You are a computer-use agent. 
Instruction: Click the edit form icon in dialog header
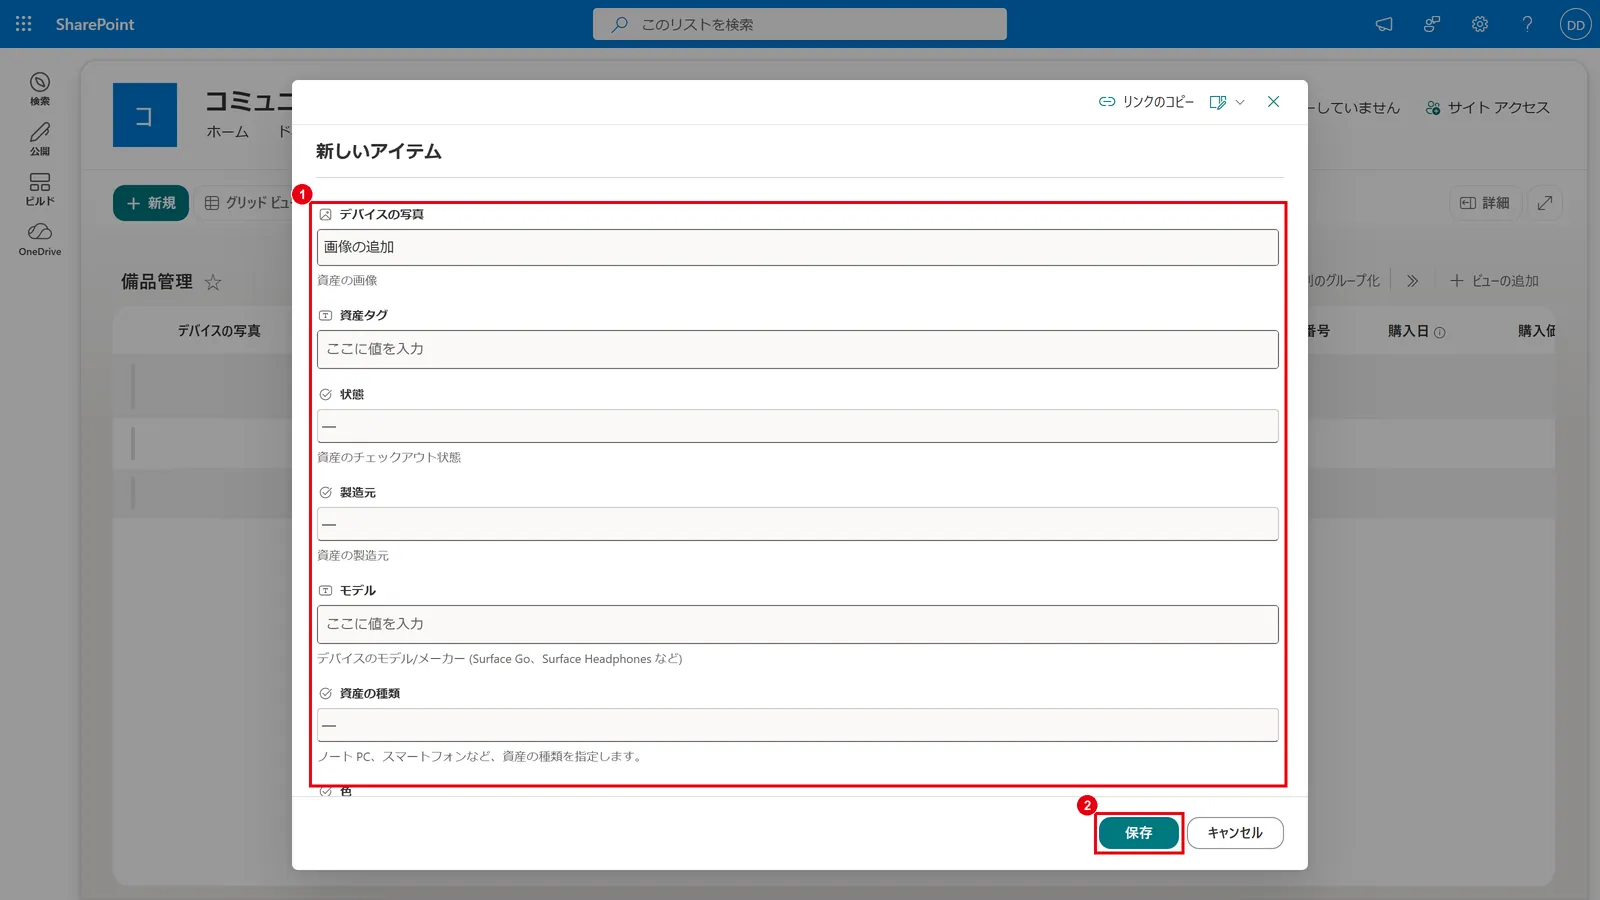click(1217, 102)
